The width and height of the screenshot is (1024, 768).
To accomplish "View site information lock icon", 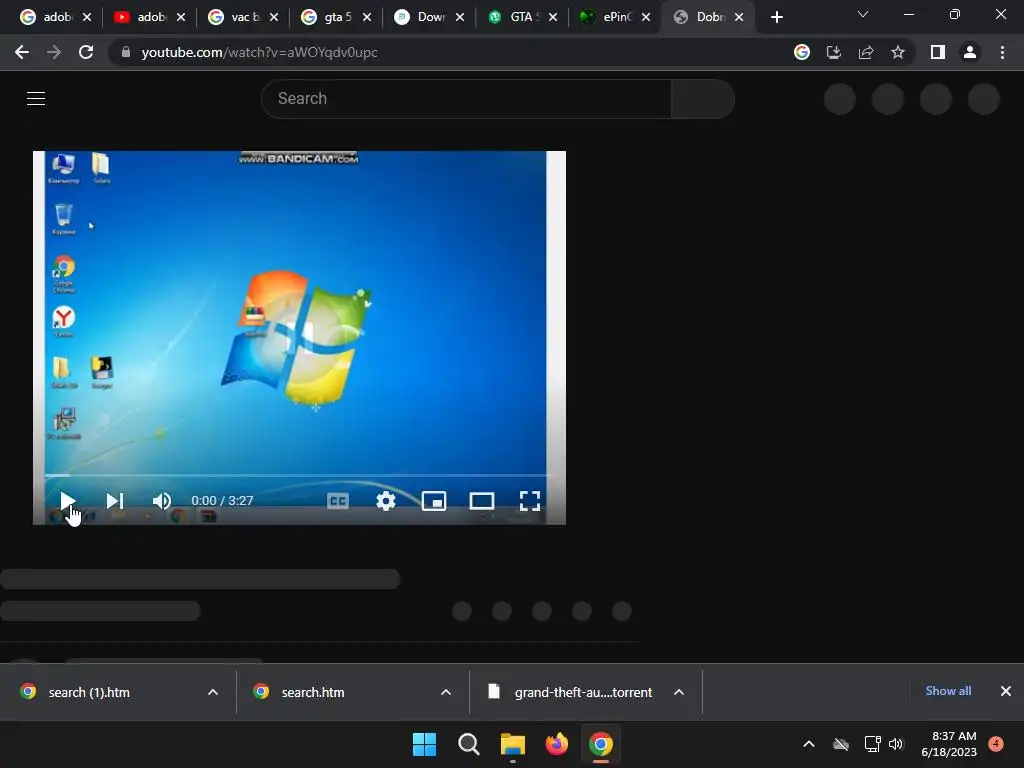I will 126,52.
